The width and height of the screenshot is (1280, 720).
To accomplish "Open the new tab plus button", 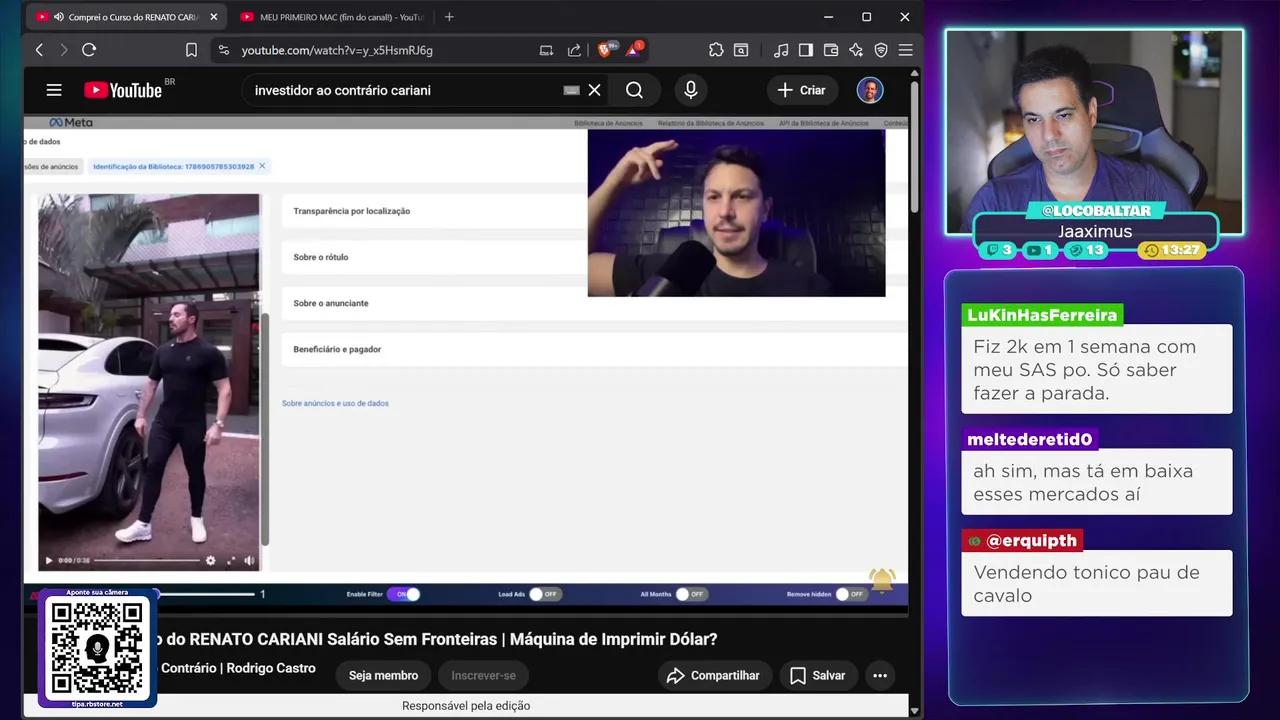I will pos(449,17).
